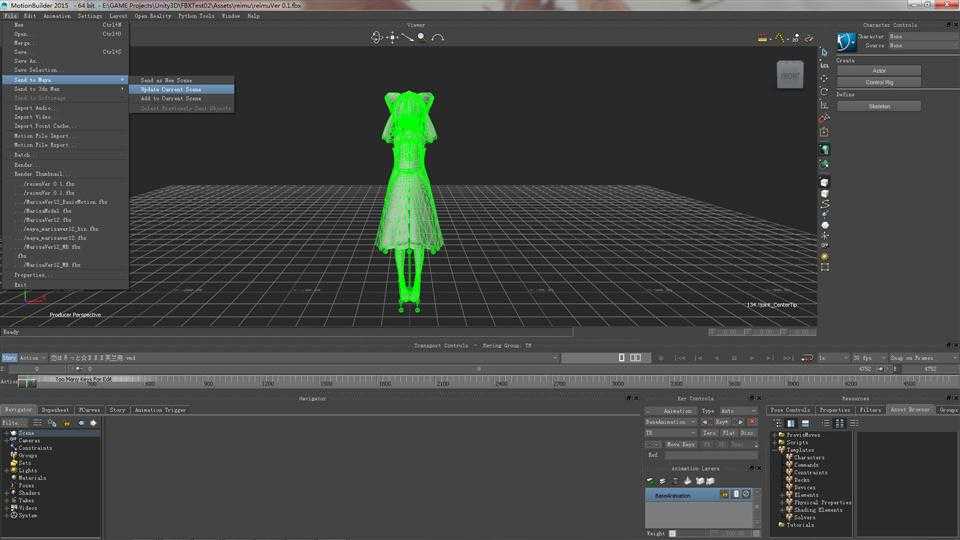Toggle the Story mode button in Transport Controls
The width and height of the screenshot is (960, 540).
tap(9, 358)
